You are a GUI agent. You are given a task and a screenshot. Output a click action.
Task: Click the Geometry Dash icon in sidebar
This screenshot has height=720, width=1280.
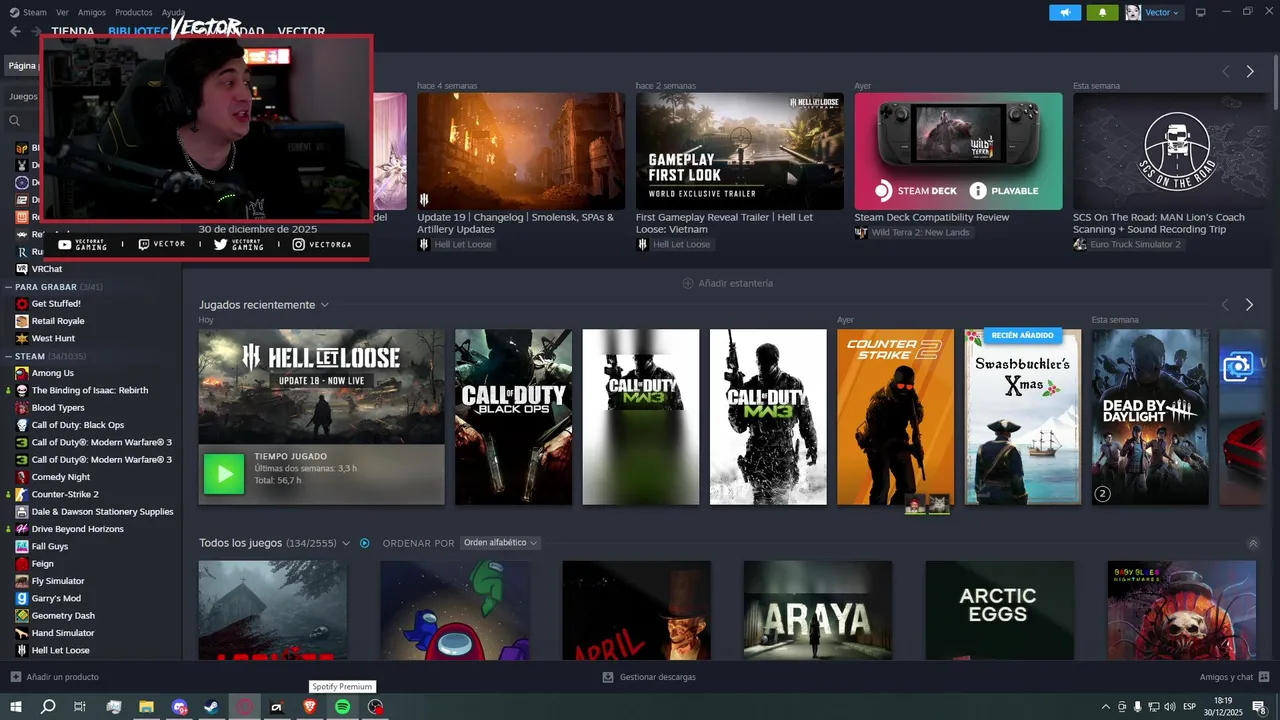(22, 616)
